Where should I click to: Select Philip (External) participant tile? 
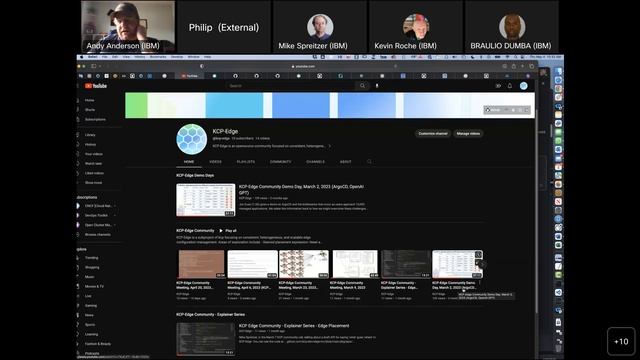pos(224,27)
